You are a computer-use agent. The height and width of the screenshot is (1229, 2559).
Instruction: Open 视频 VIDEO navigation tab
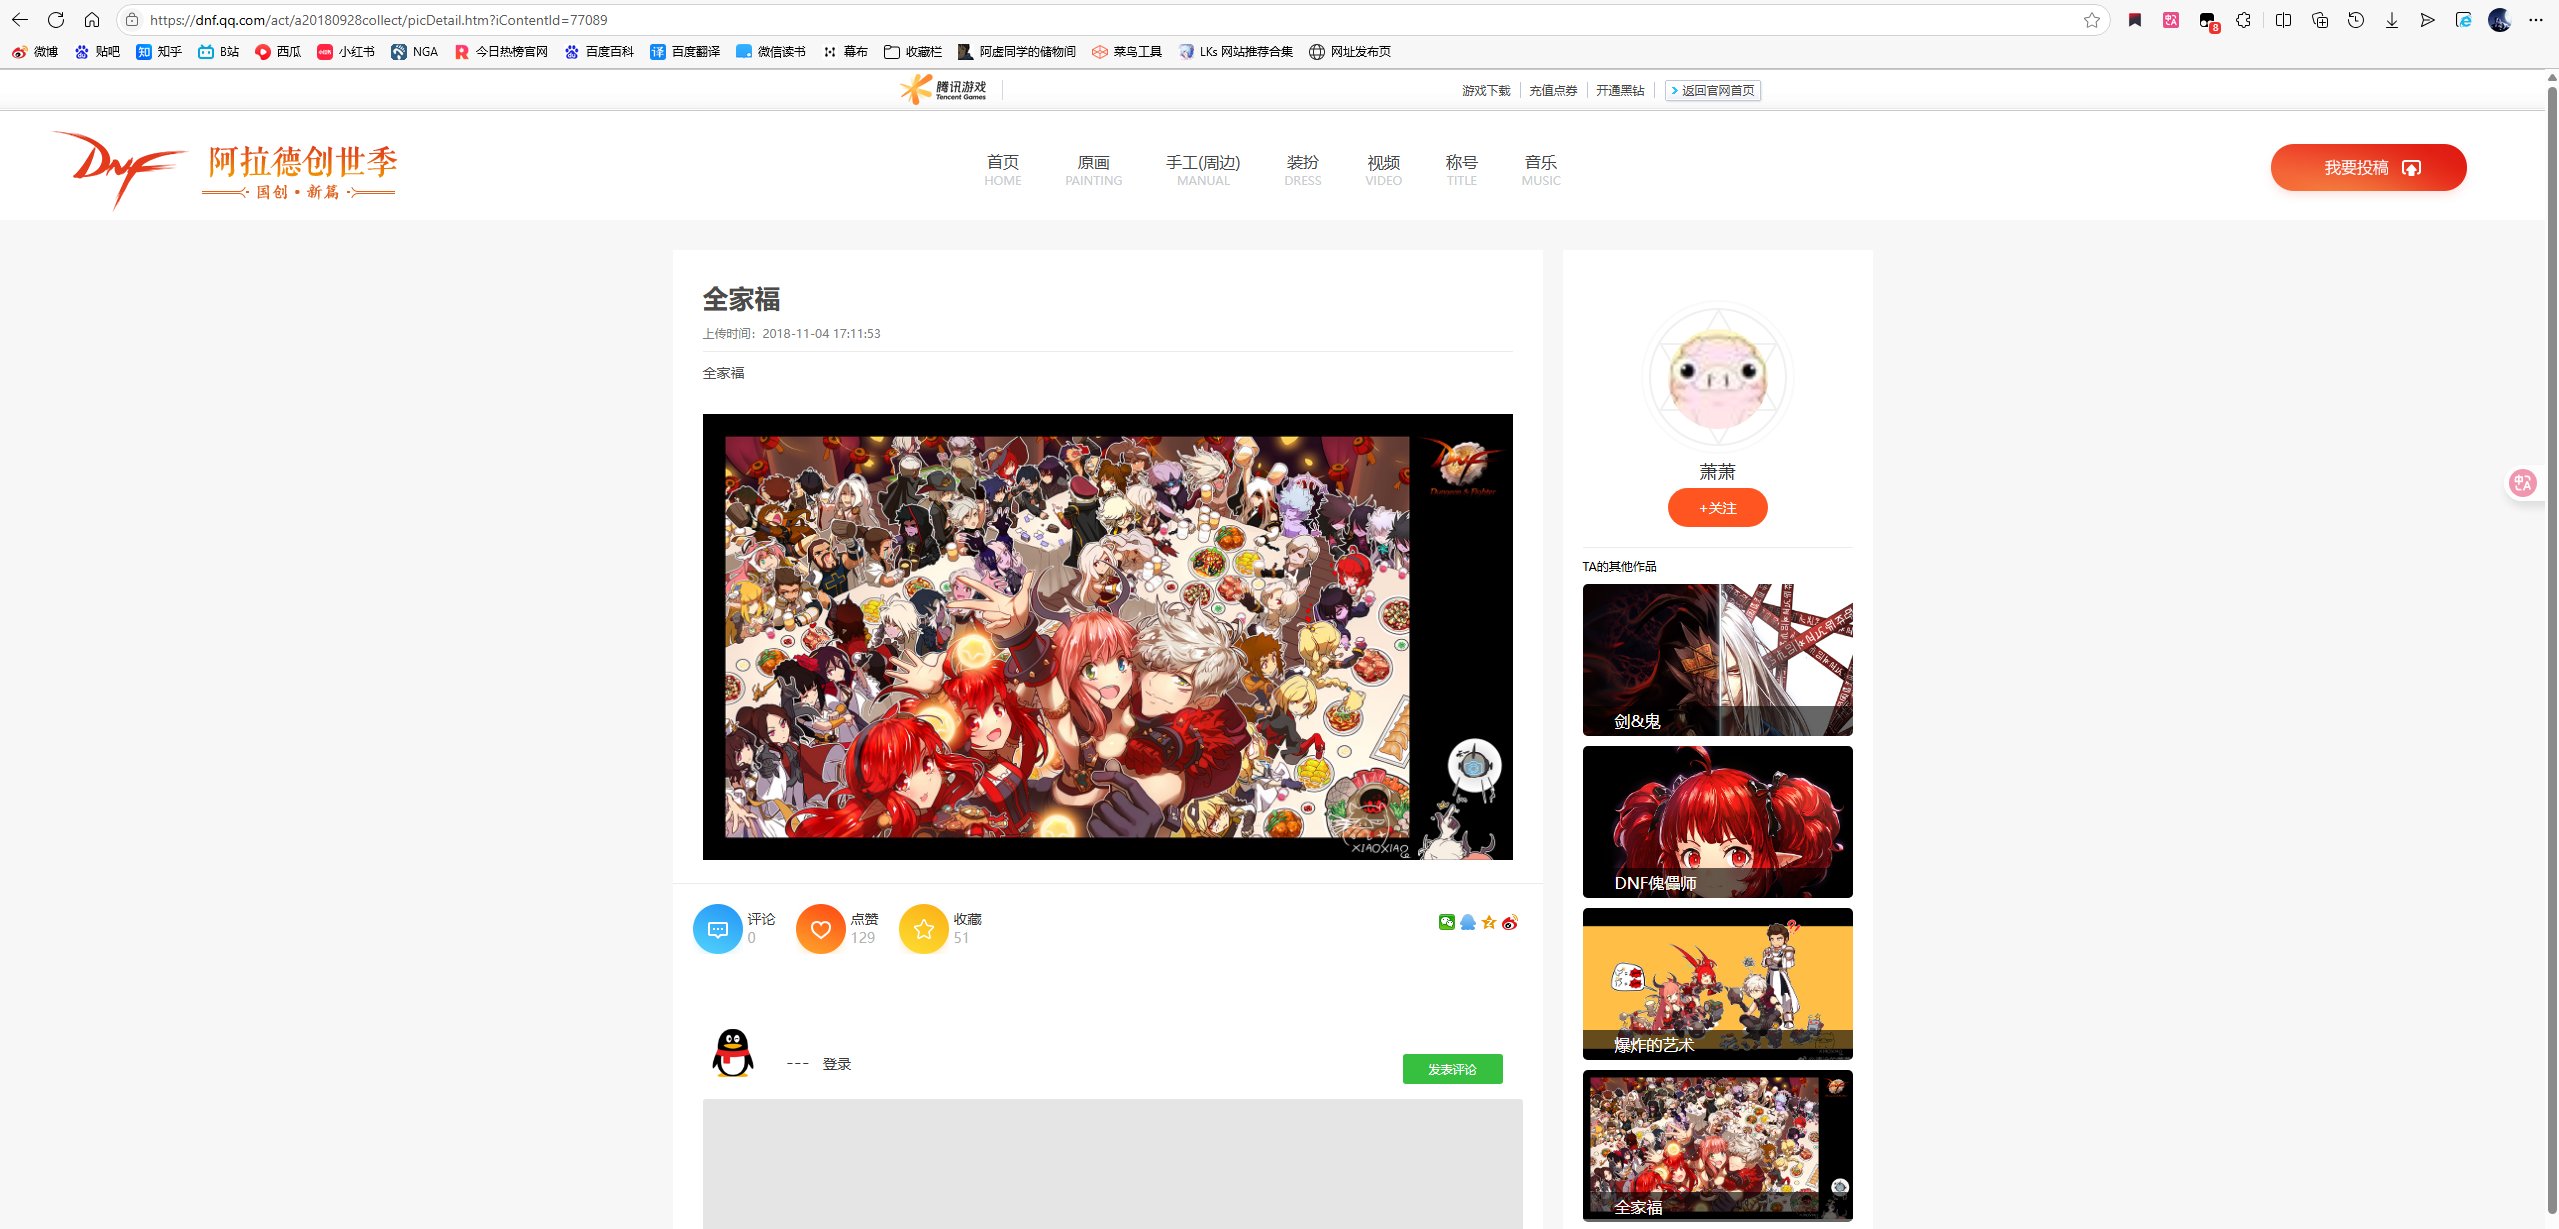1384,170
